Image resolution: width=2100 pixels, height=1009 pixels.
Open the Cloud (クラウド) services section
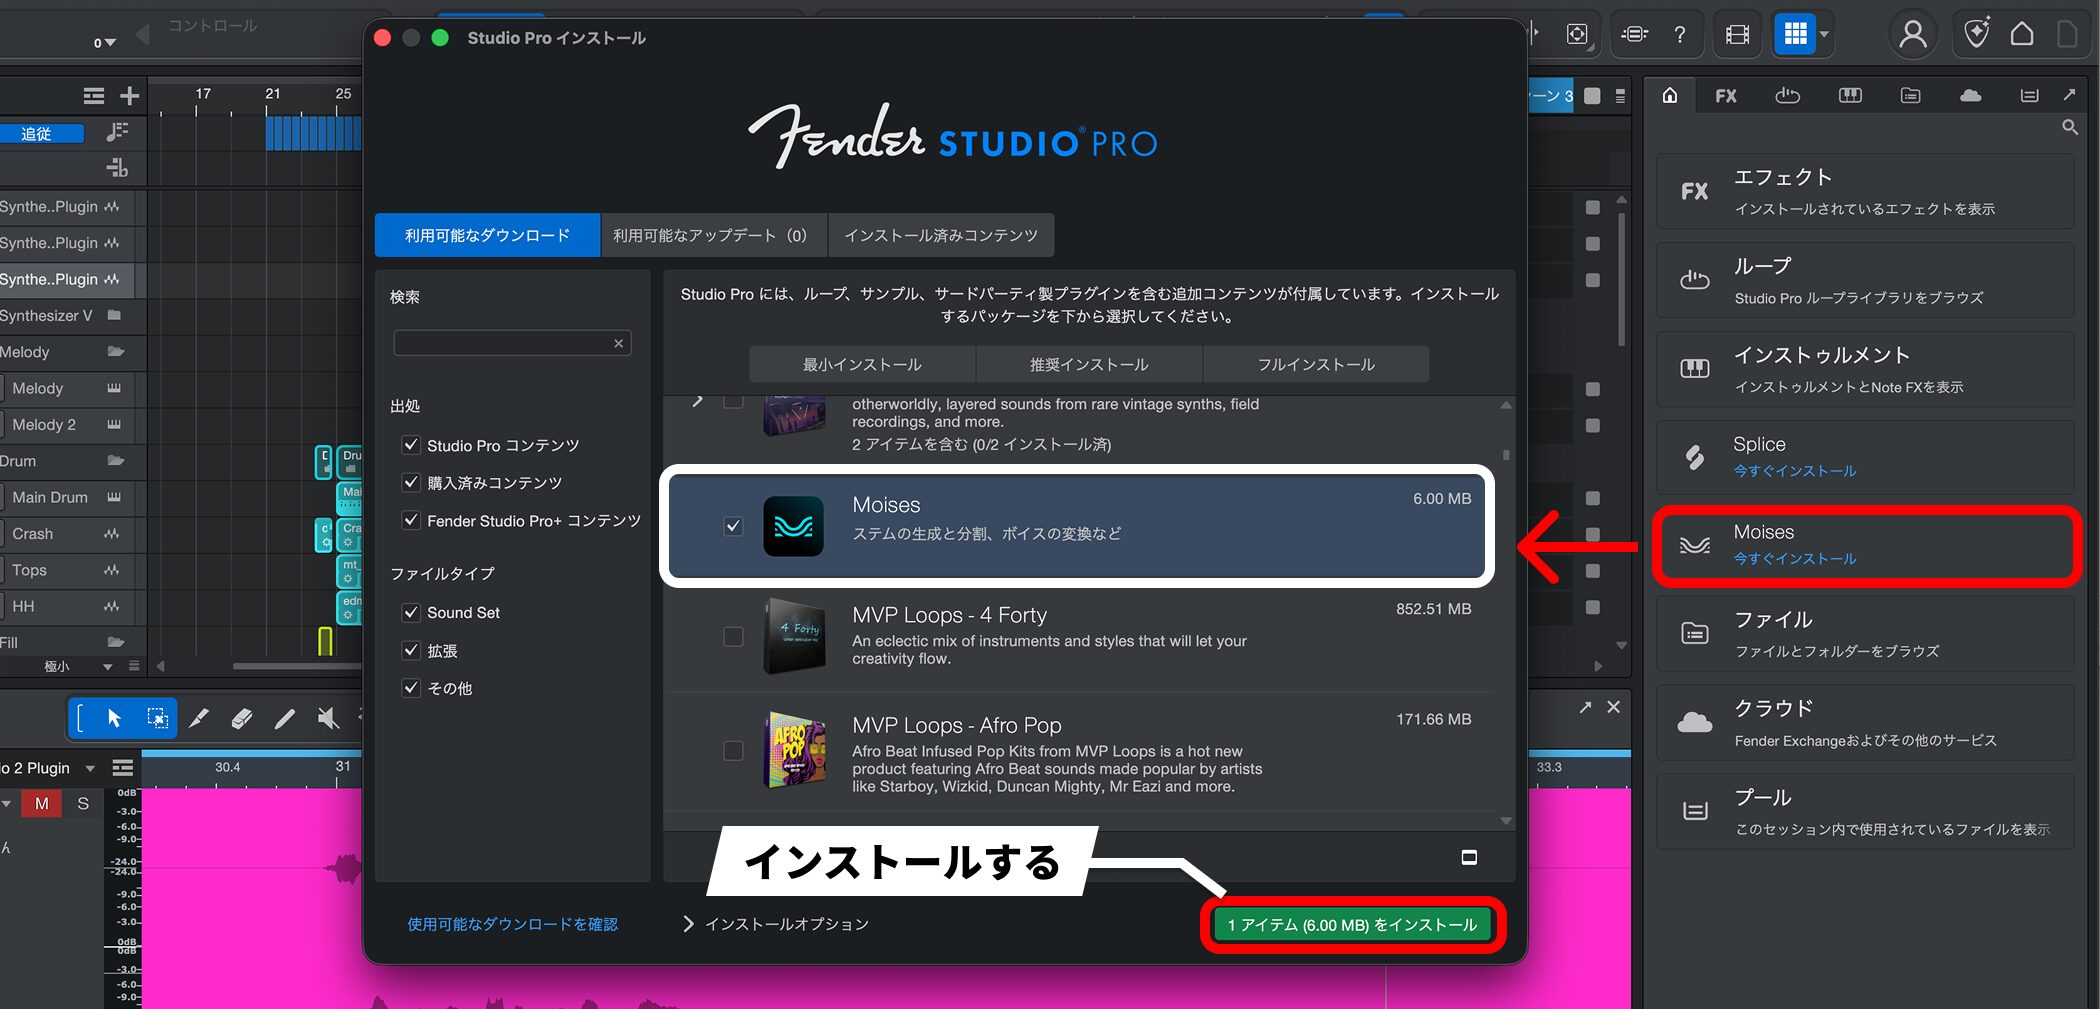coord(1865,723)
